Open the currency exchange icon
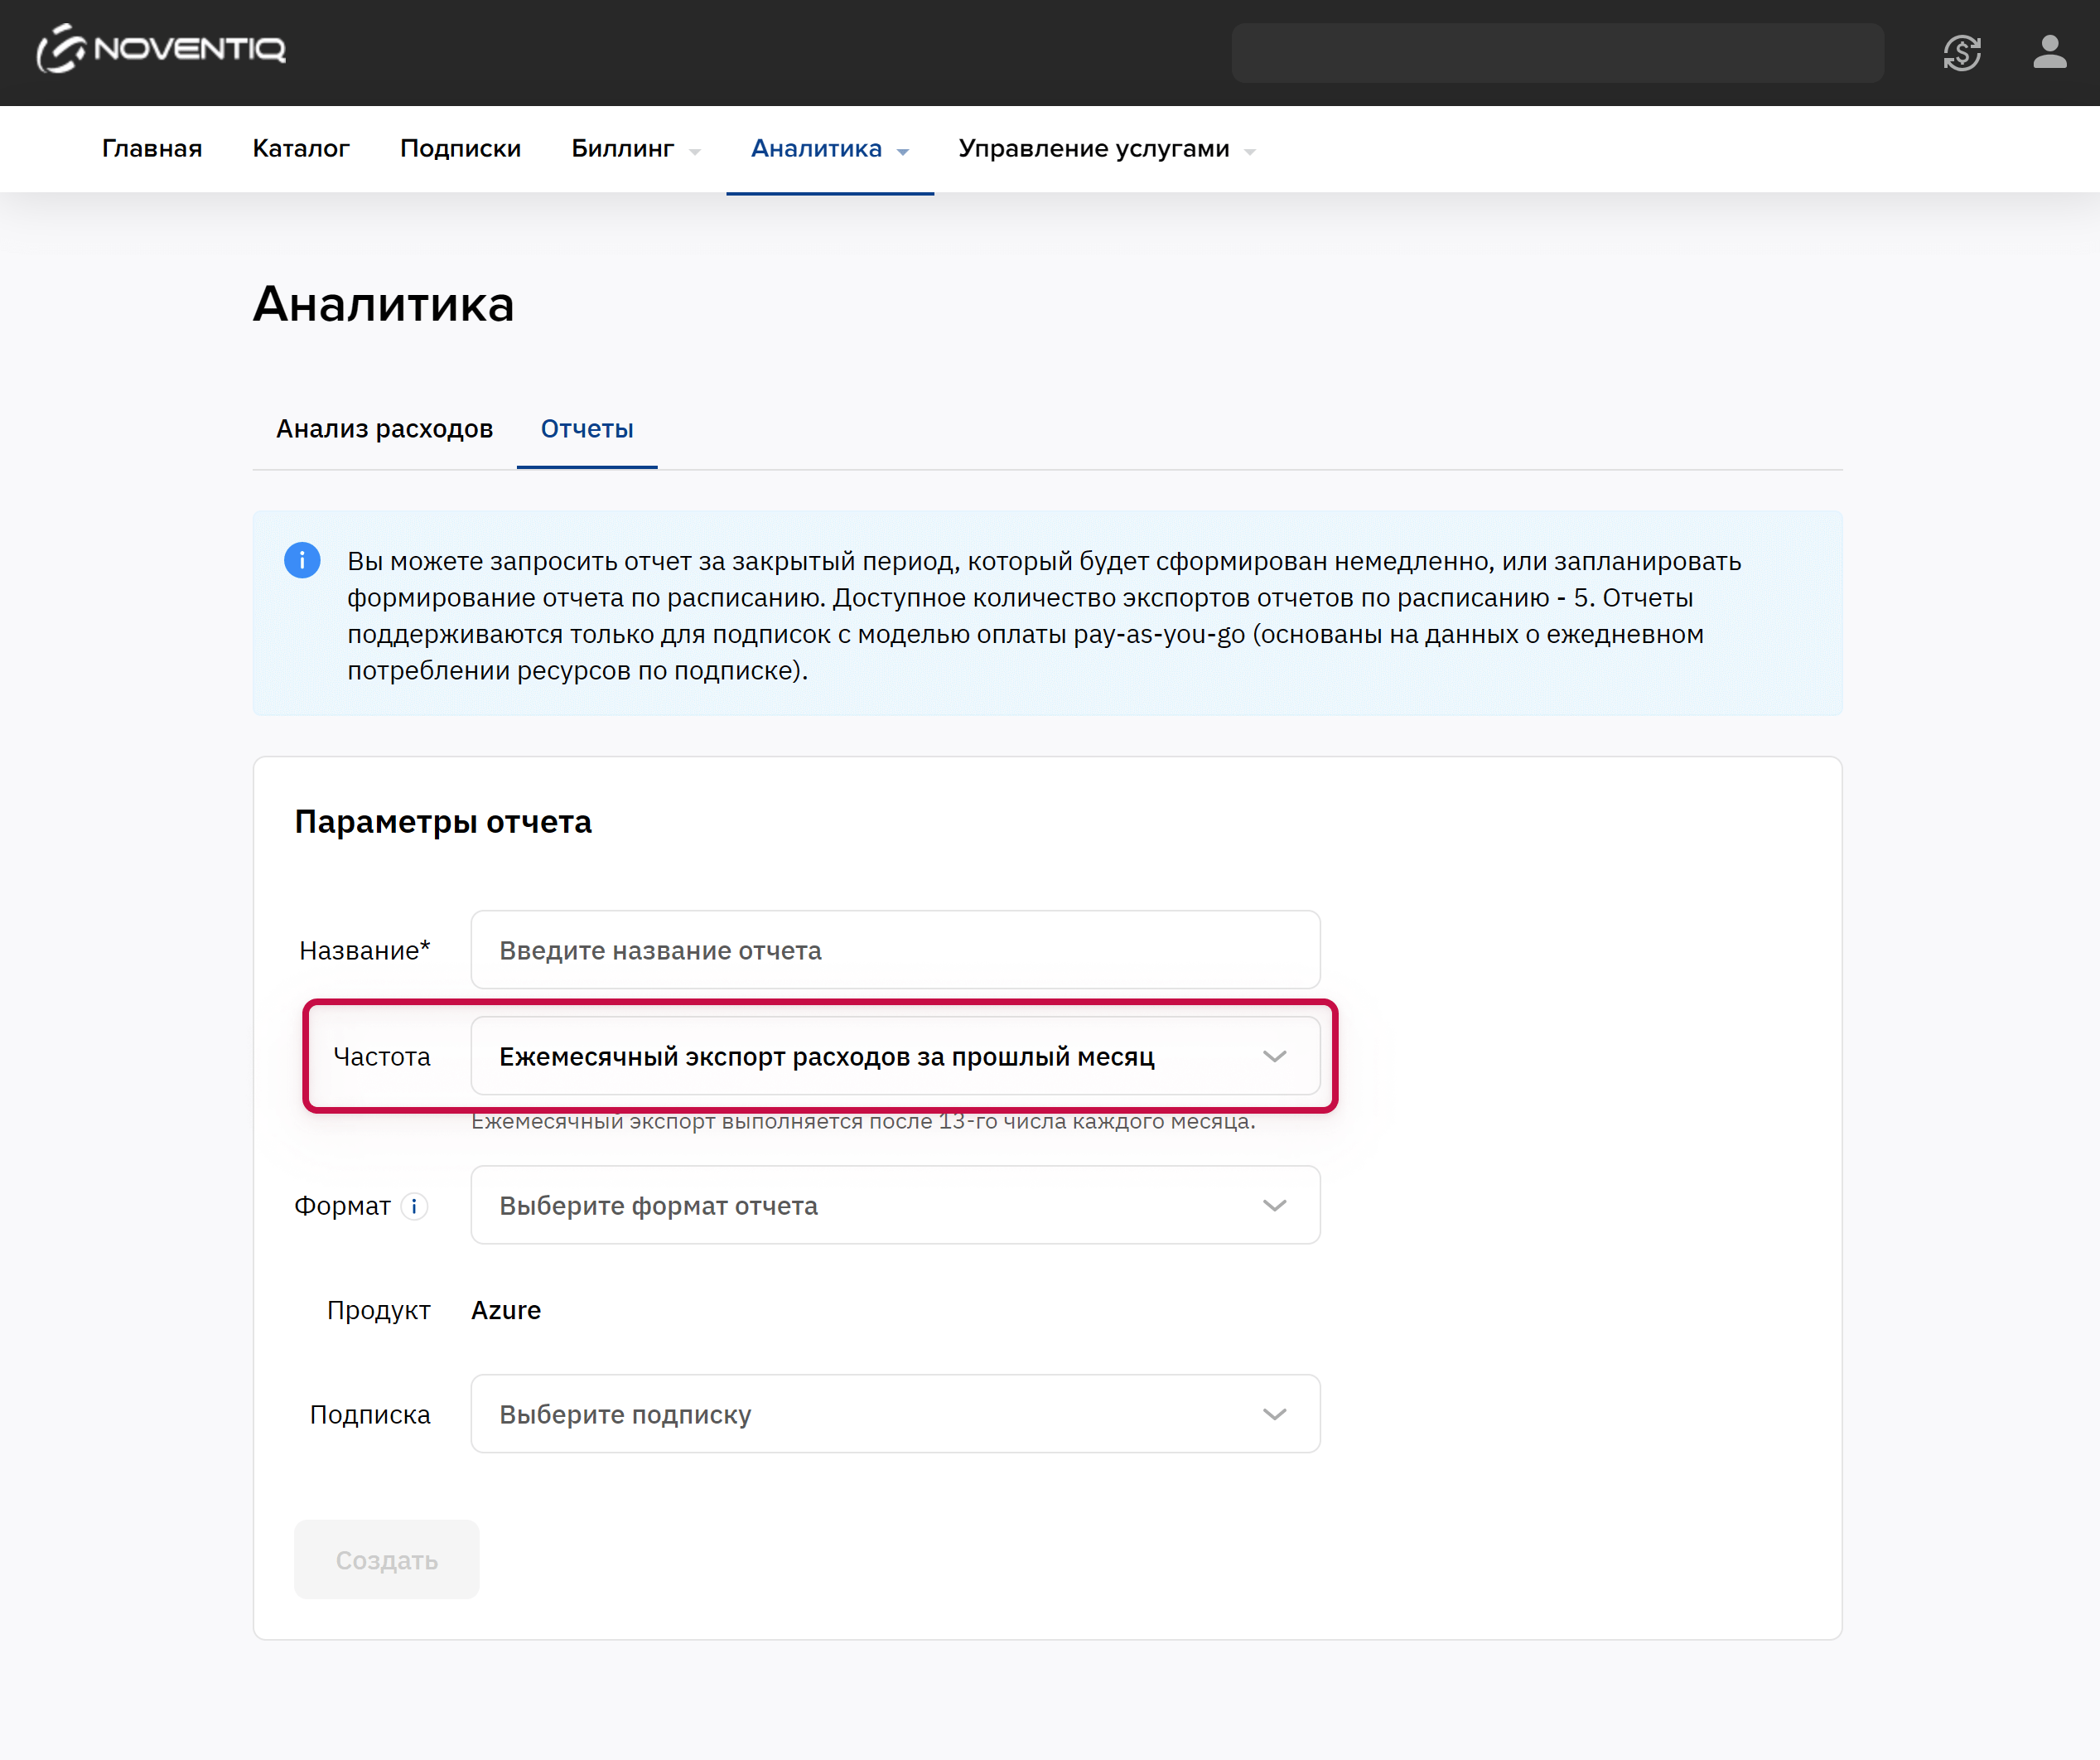Screen dimensions: 2100x1760 pyautogui.click(x=1962, y=52)
